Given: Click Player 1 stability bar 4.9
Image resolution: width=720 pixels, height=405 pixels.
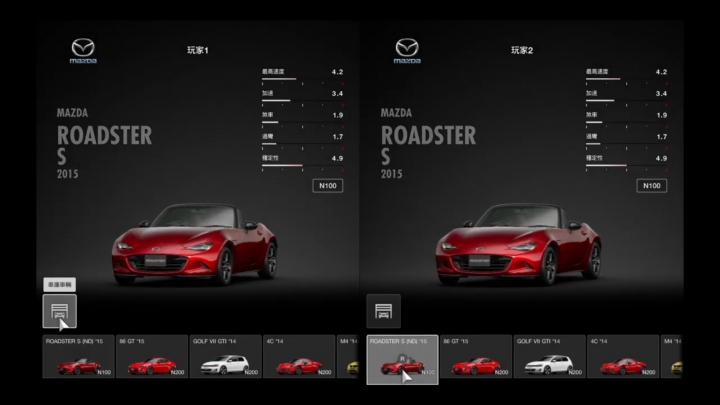Looking at the screenshot, I should pos(303,165).
